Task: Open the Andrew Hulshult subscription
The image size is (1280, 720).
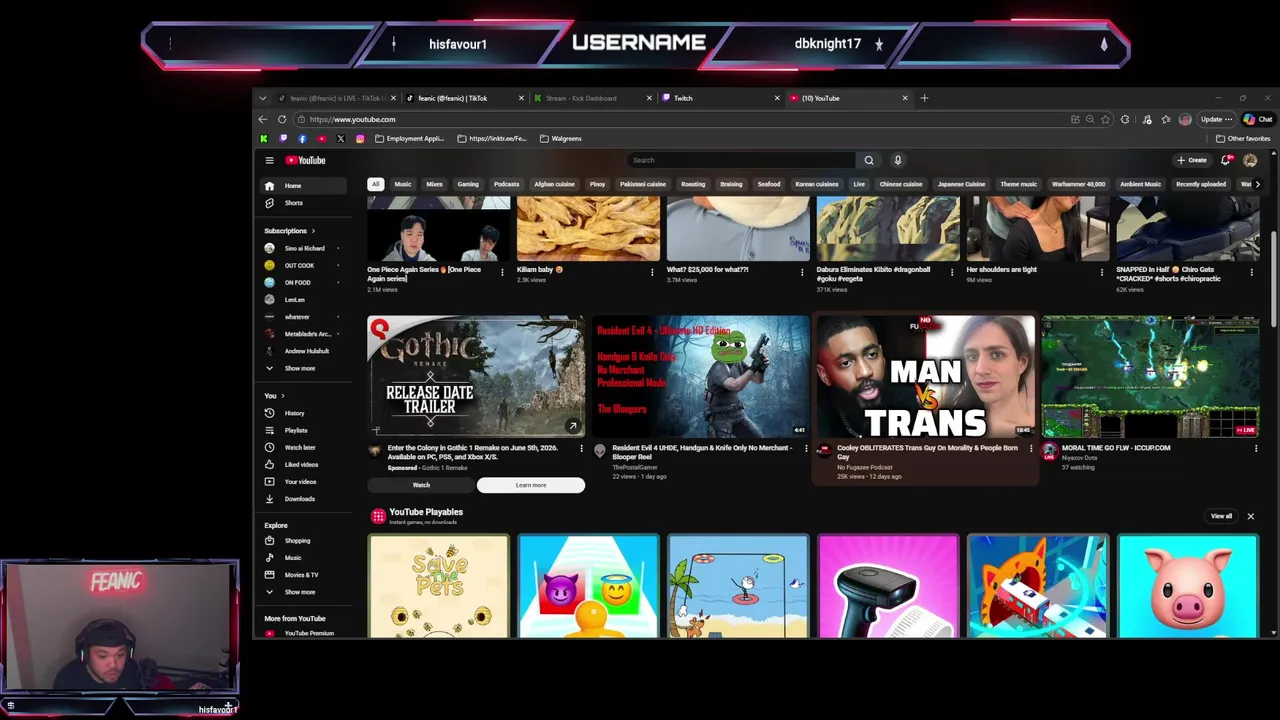Action: tap(304, 351)
